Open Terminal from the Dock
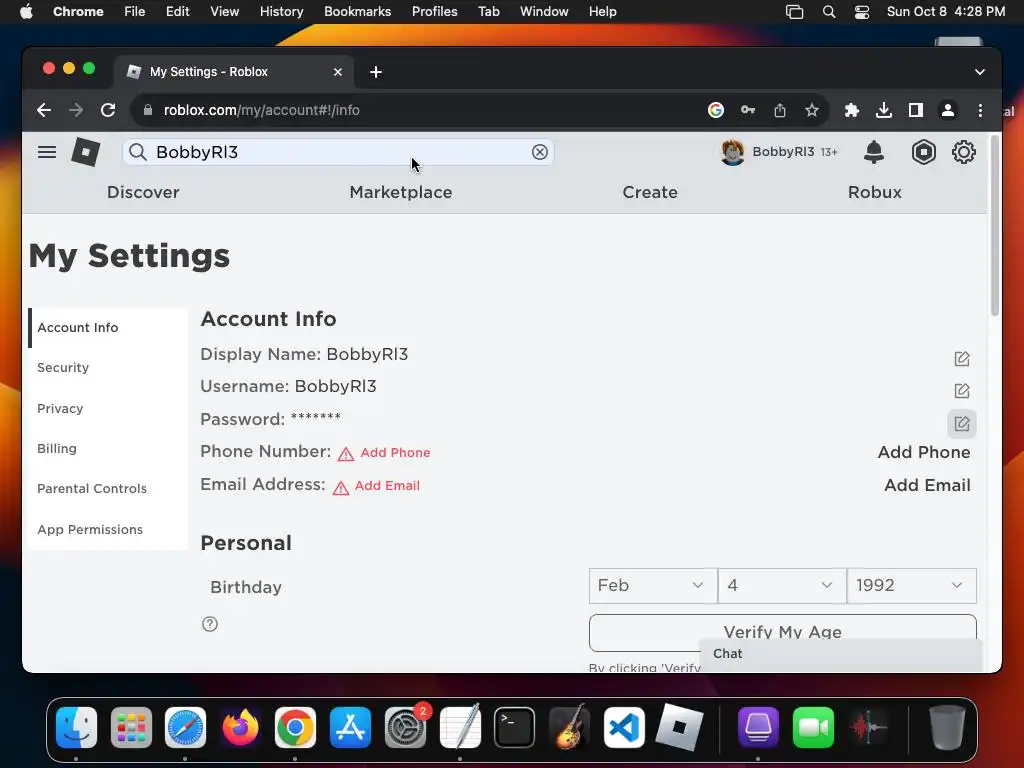This screenshot has height=768, width=1024. (514, 728)
